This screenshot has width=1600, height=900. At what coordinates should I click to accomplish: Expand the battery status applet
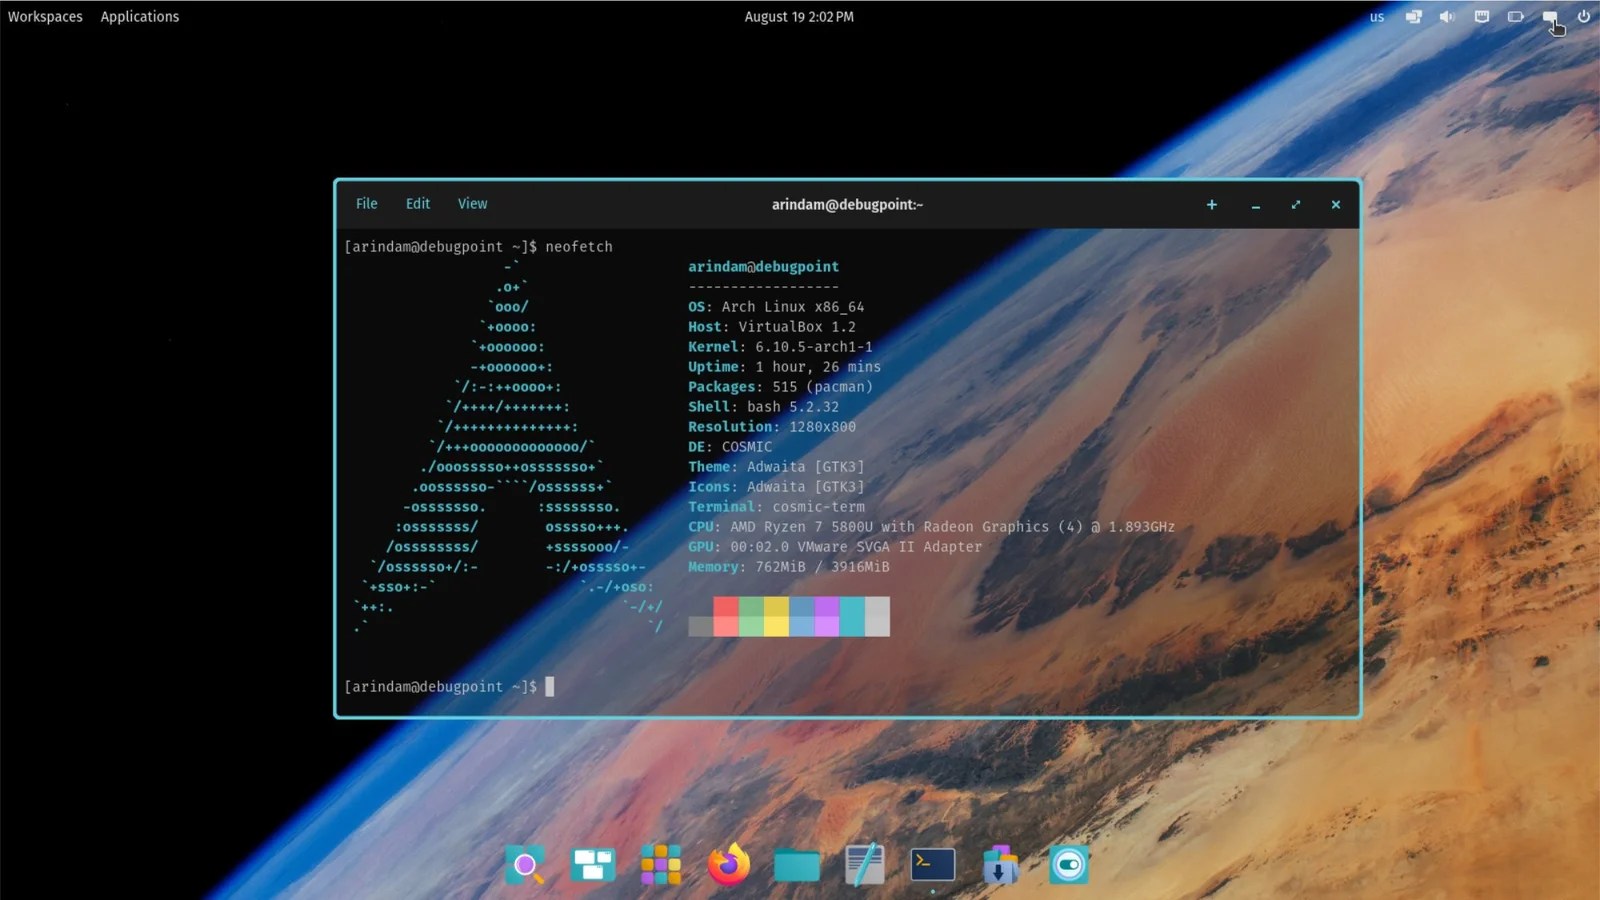point(1516,17)
